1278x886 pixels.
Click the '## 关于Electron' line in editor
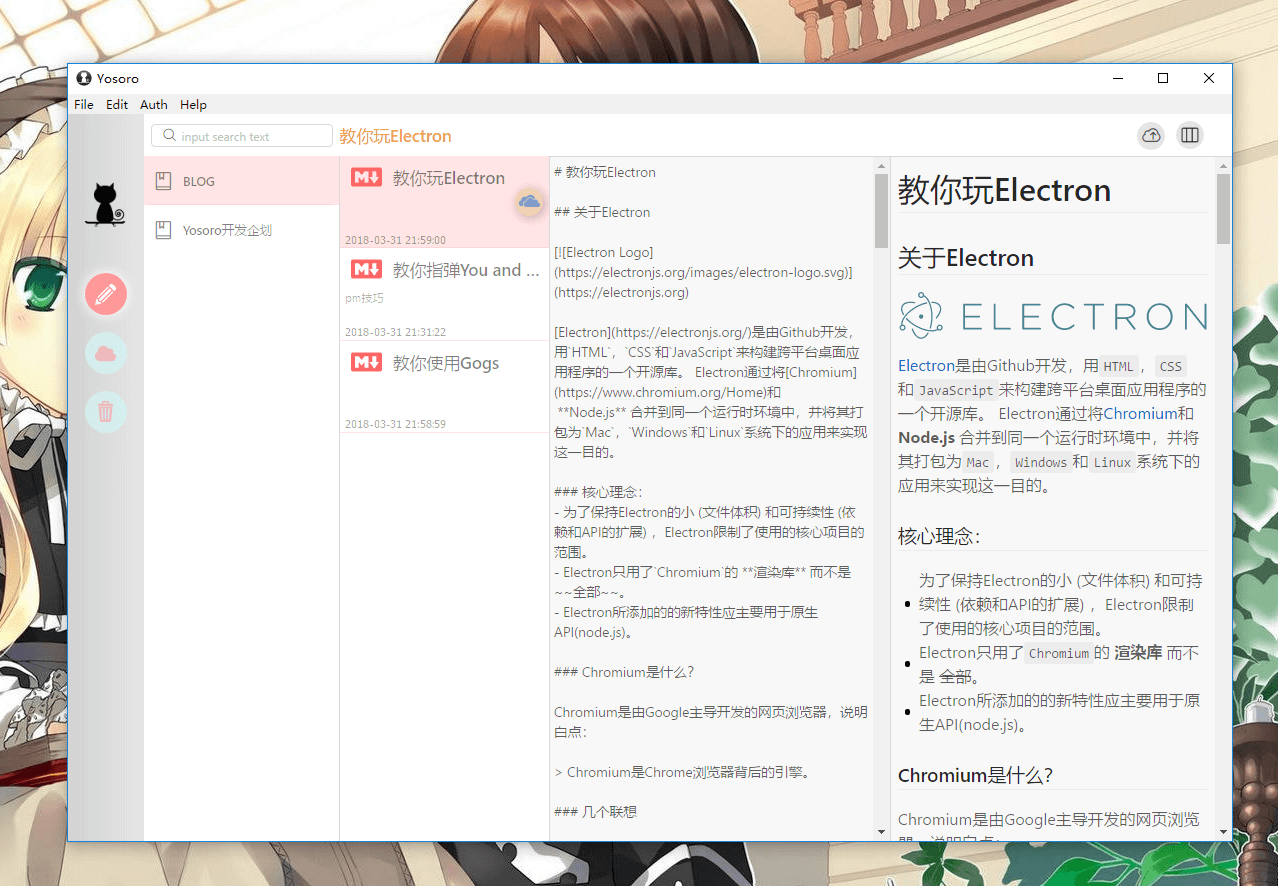[602, 212]
